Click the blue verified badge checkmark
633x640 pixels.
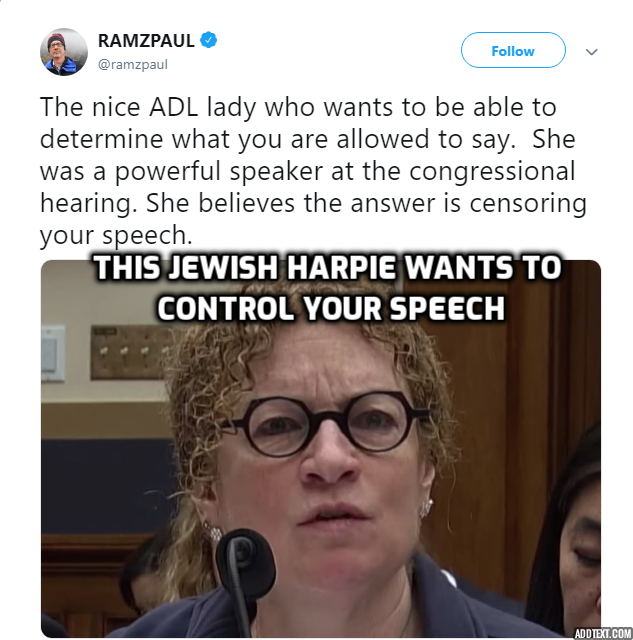click(x=209, y=40)
